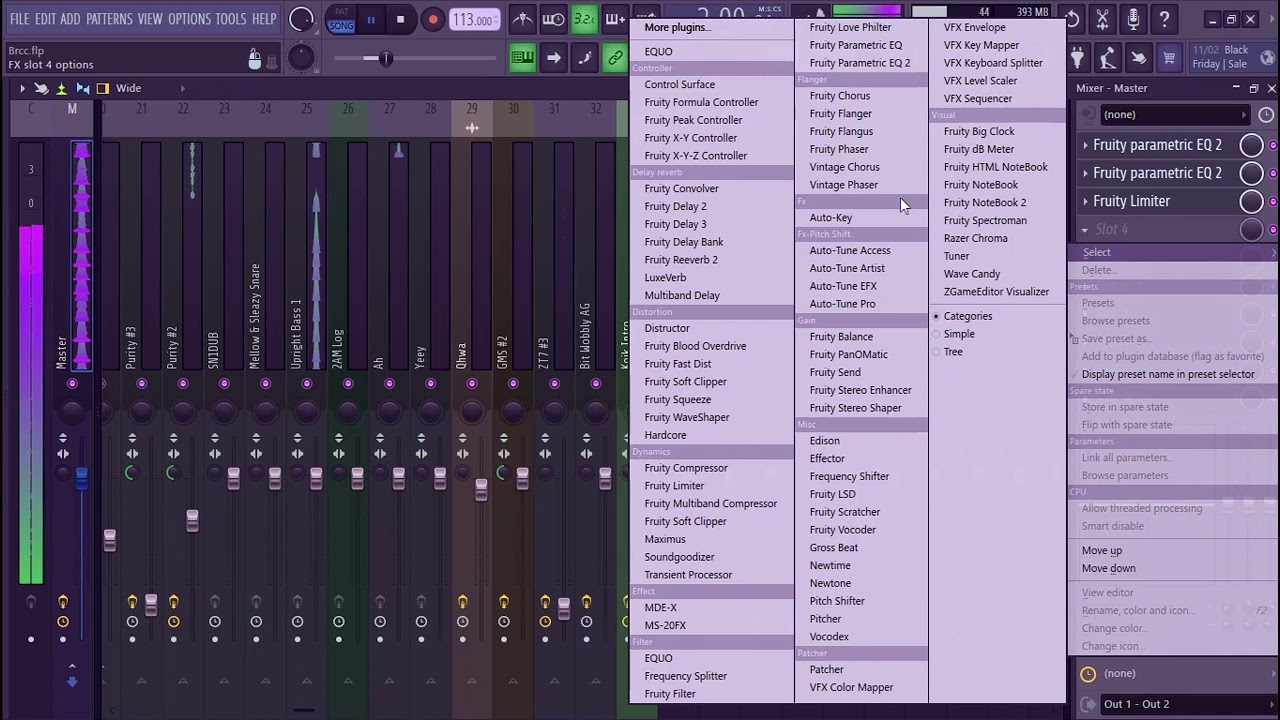1280x720 pixels.
Task: Click the blue routing icon in mixer toolbar
Action: point(82,88)
